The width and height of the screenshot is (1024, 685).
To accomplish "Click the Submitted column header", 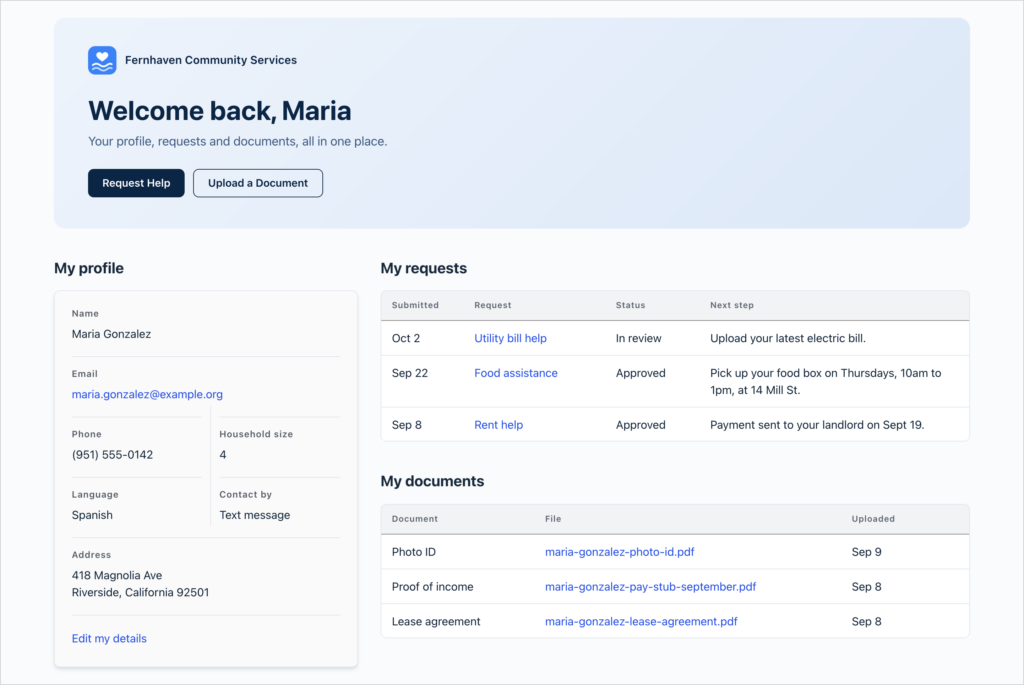I will coord(415,305).
